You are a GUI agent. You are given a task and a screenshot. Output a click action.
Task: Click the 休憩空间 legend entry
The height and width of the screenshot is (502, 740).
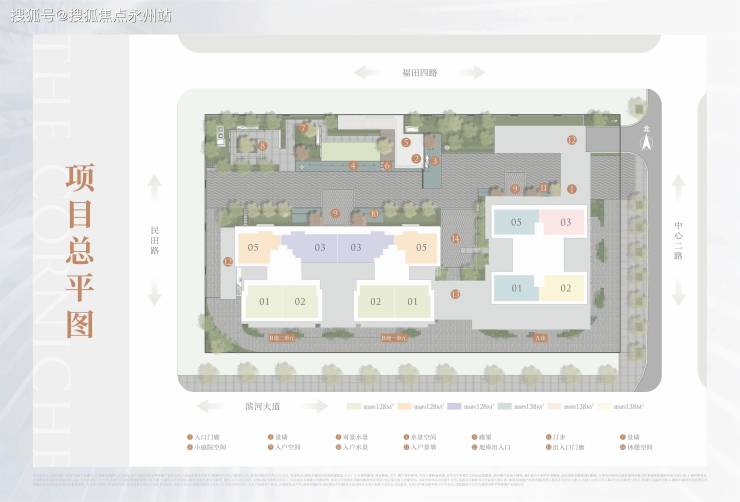(x=636, y=447)
